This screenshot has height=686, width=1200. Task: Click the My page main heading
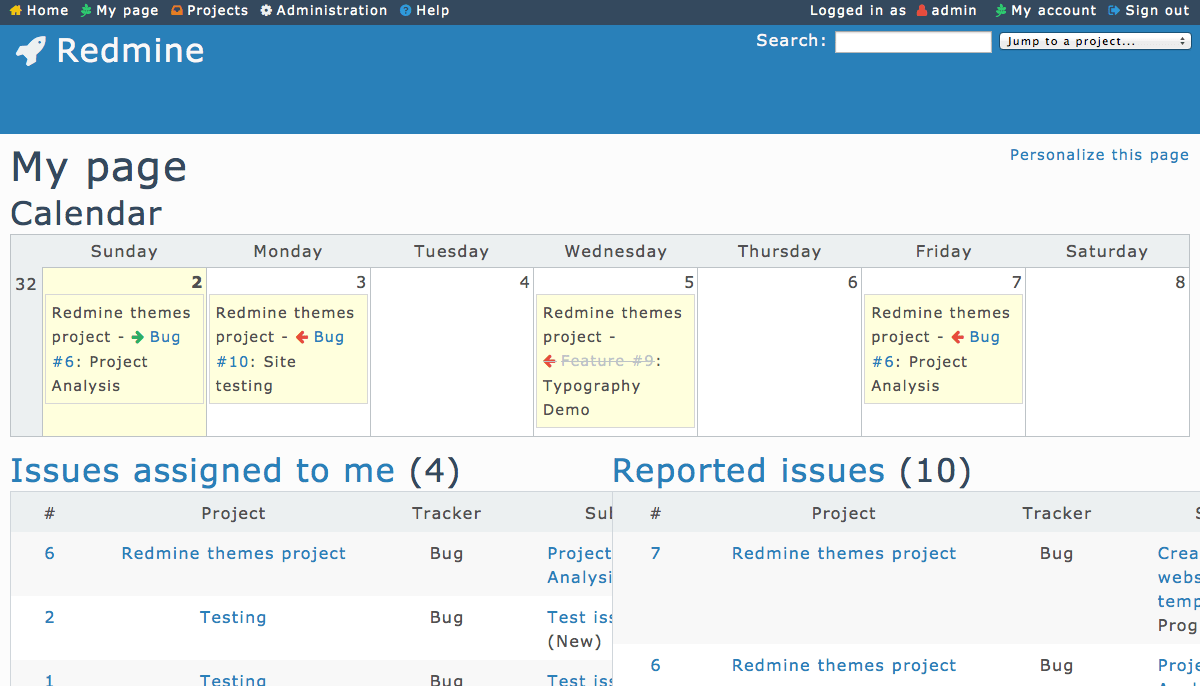(99, 167)
